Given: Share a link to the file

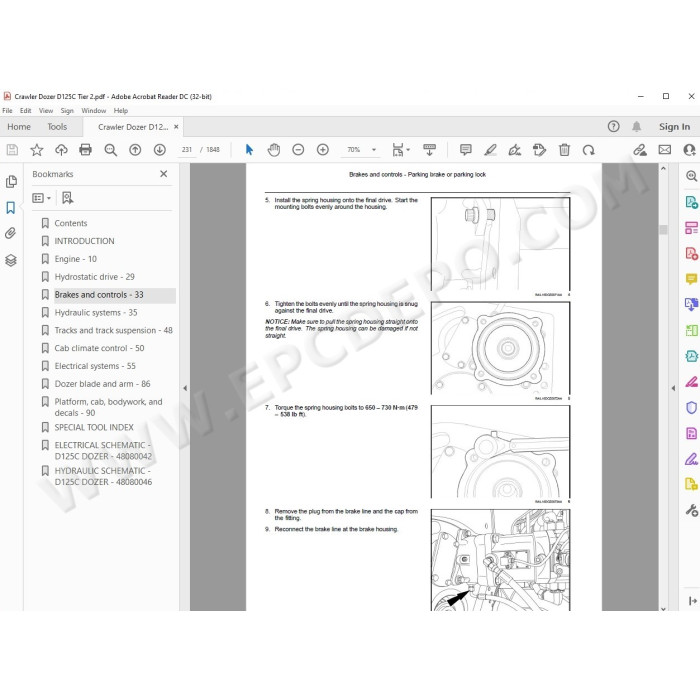Looking at the screenshot, I should click(640, 150).
